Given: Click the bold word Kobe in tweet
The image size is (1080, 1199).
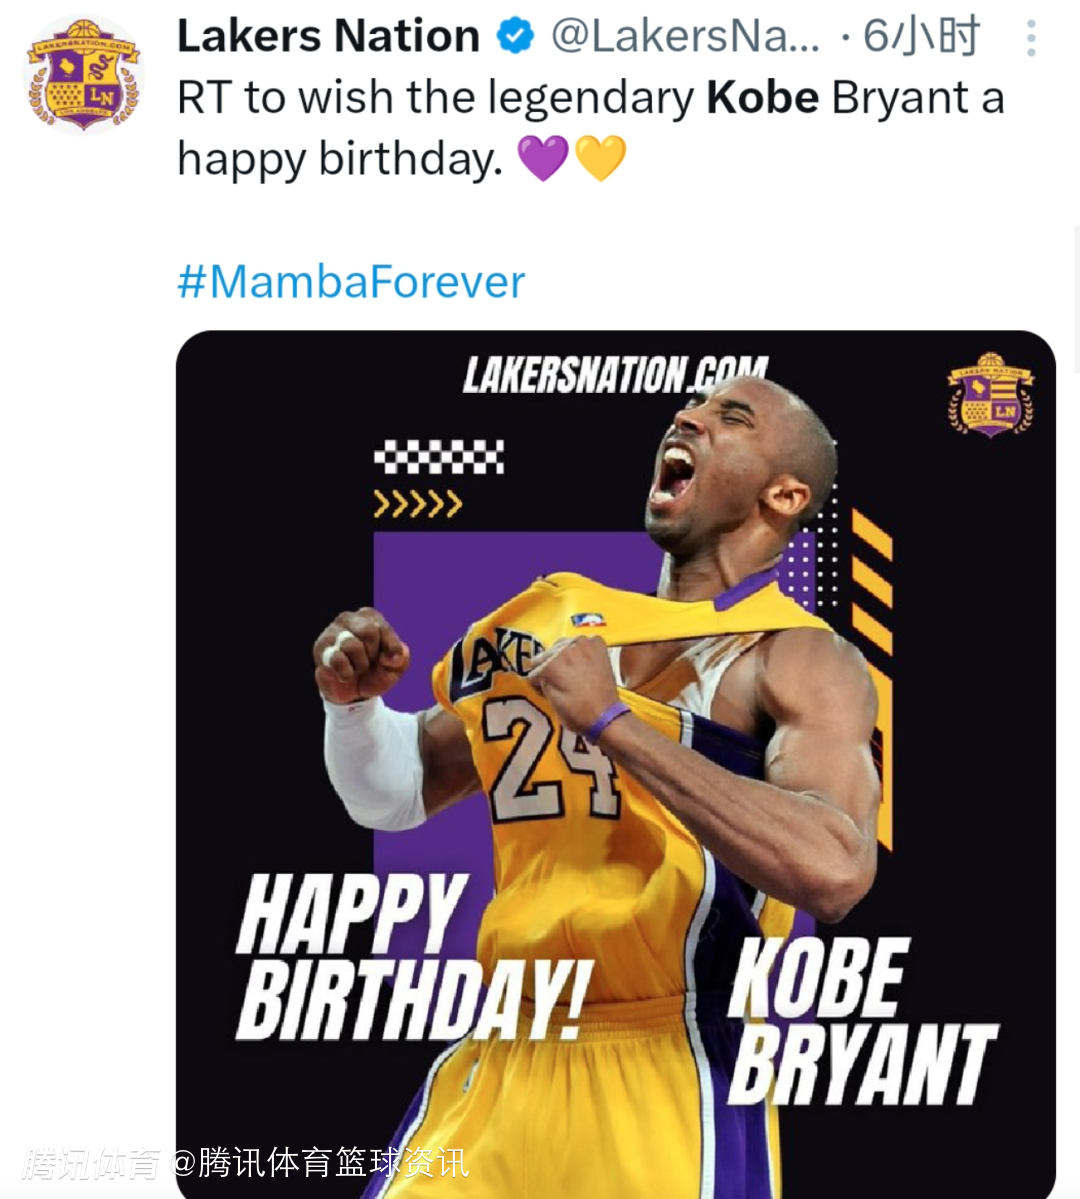Looking at the screenshot, I should (x=763, y=98).
